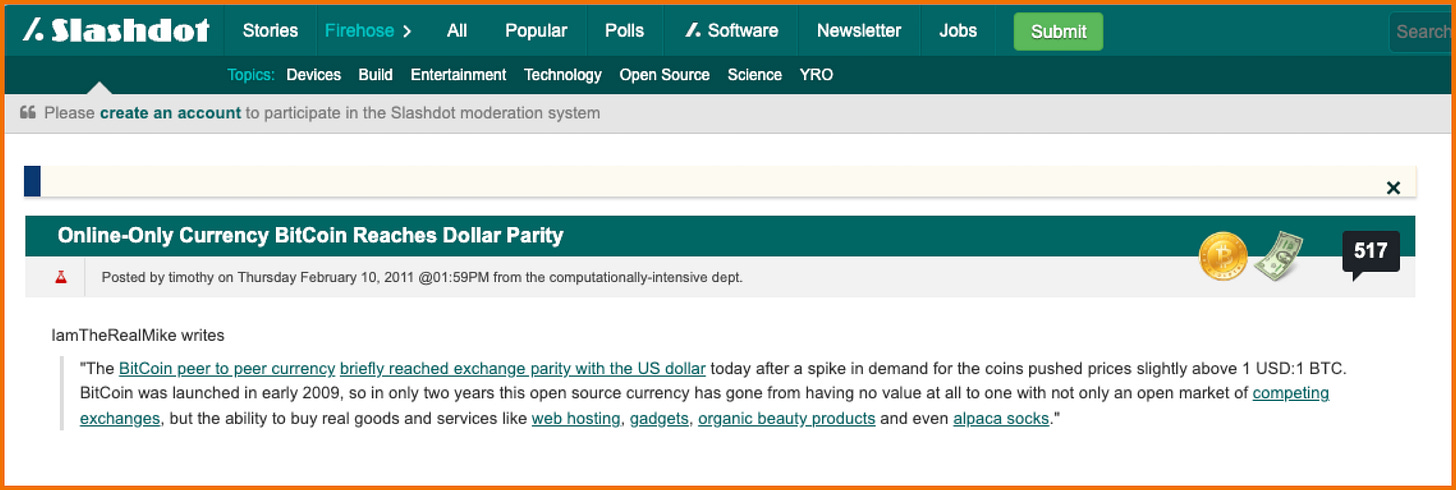
Task: Open the All nav item
Action: 457,31
